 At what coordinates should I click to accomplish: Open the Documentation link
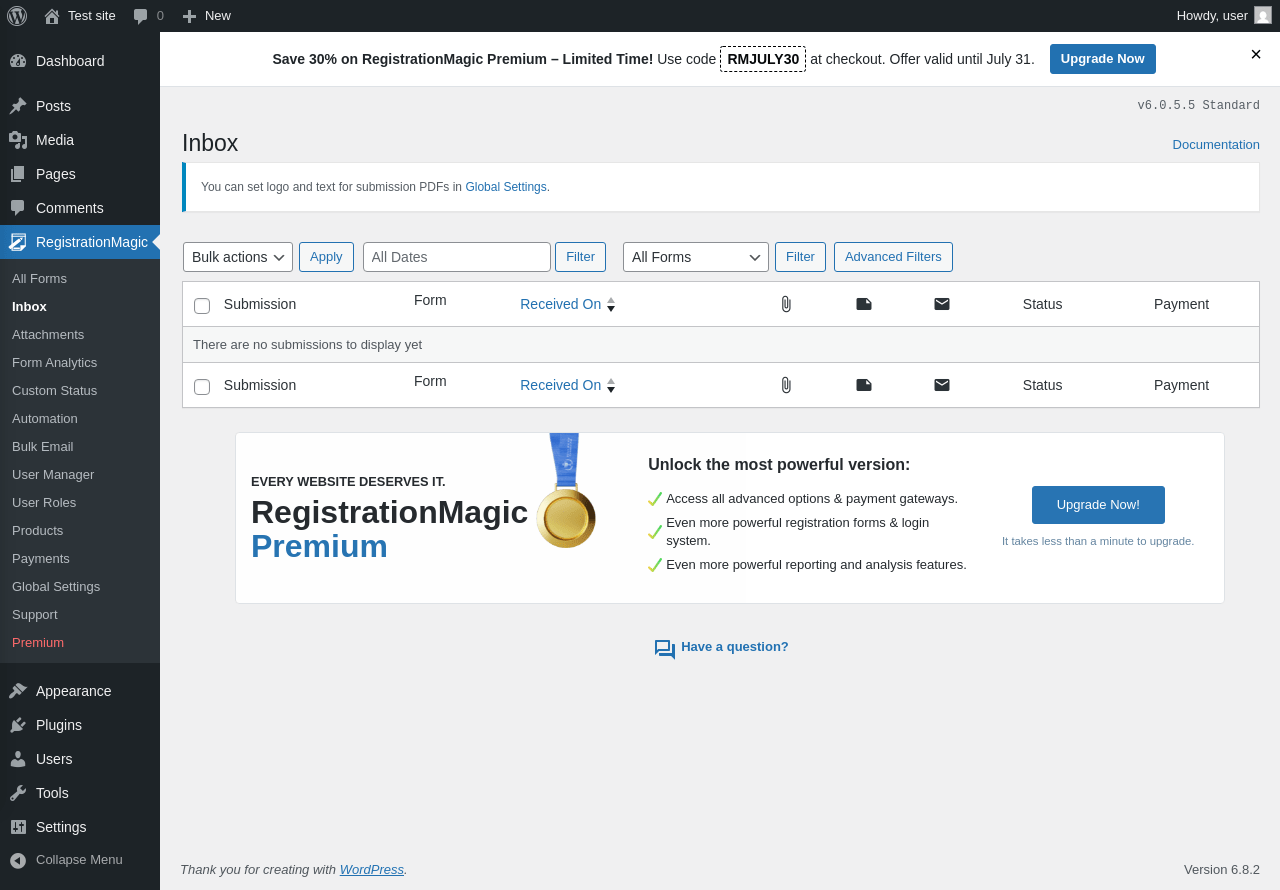(1216, 144)
